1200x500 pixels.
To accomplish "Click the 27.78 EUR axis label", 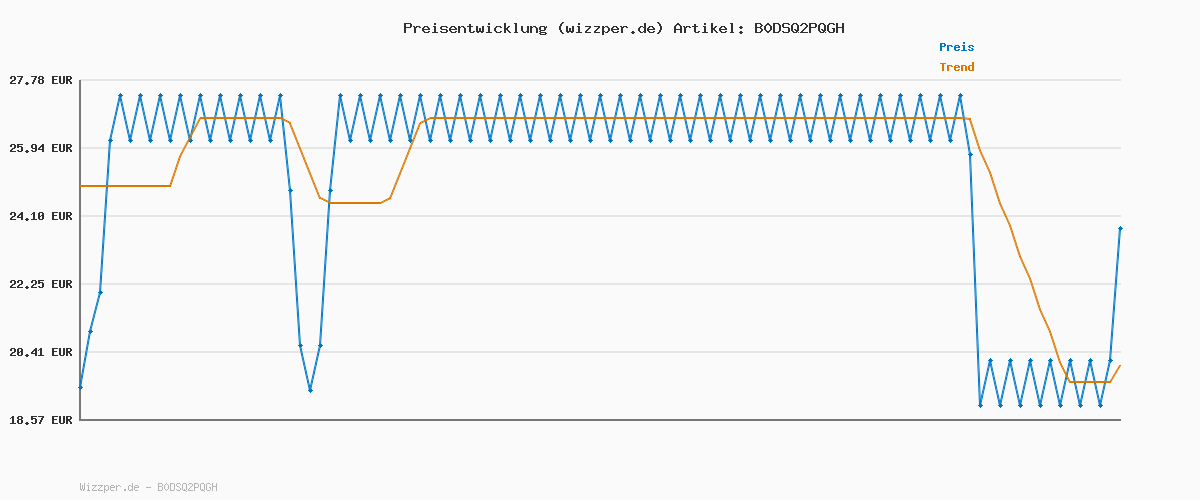I will [41, 80].
